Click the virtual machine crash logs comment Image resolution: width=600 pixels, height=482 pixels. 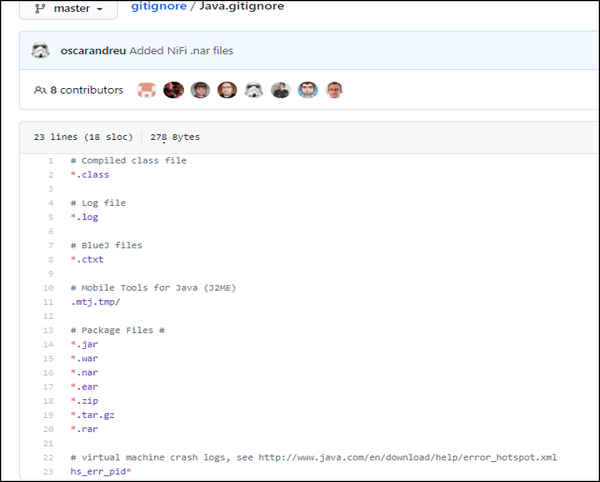click(314, 458)
